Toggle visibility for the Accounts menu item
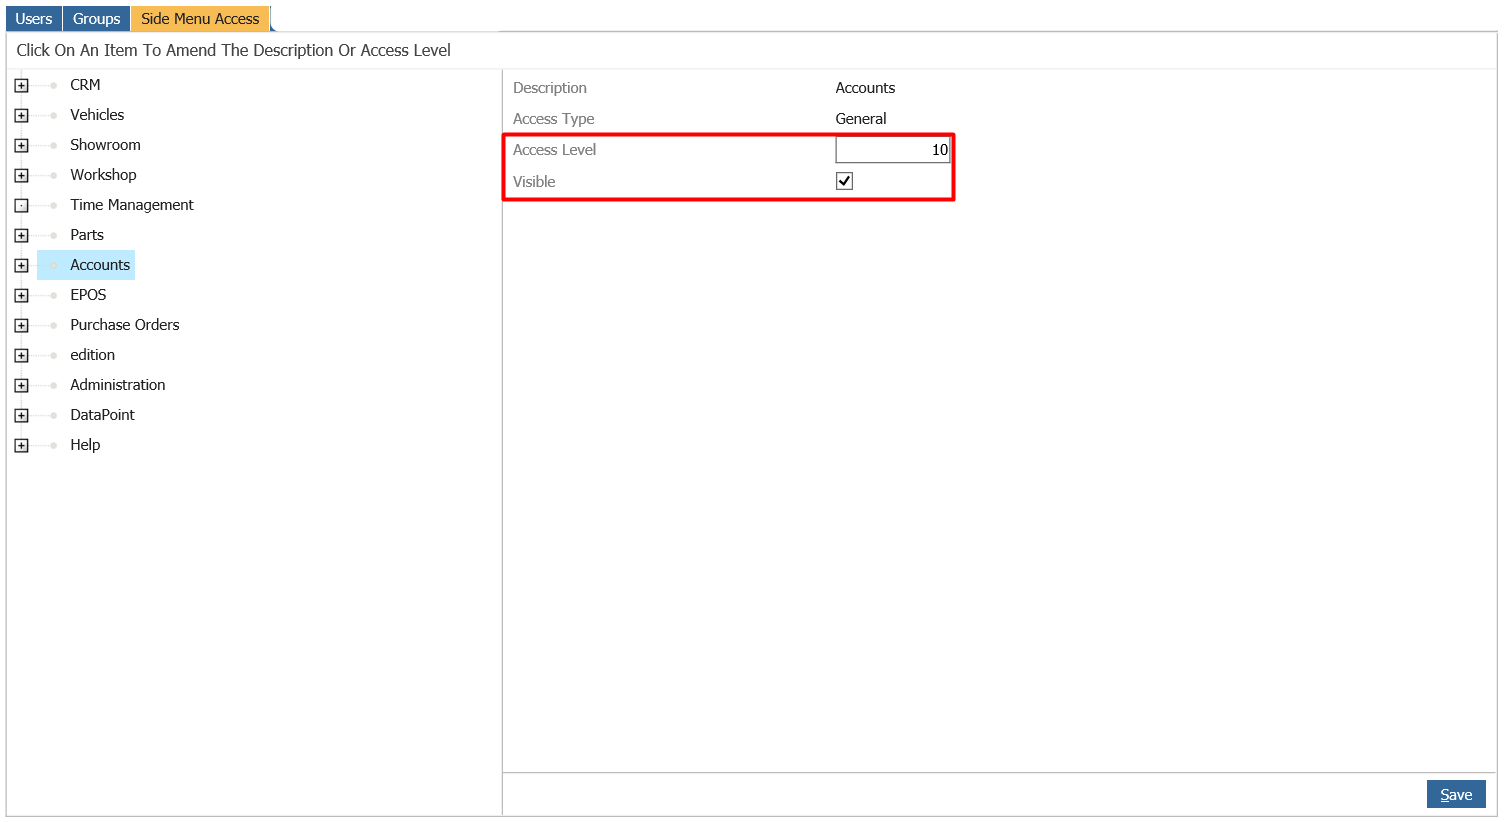This screenshot has height=822, width=1504. click(844, 181)
